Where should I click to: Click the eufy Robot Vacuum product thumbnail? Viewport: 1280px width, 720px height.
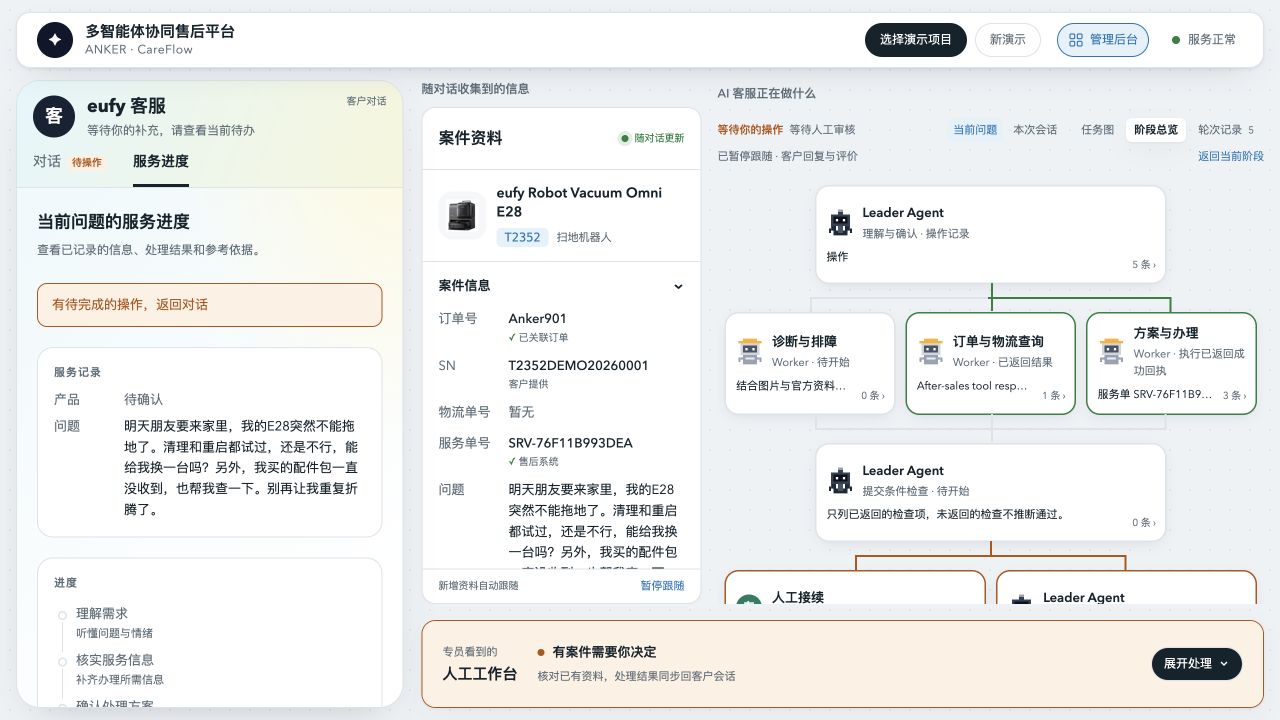pos(462,215)
